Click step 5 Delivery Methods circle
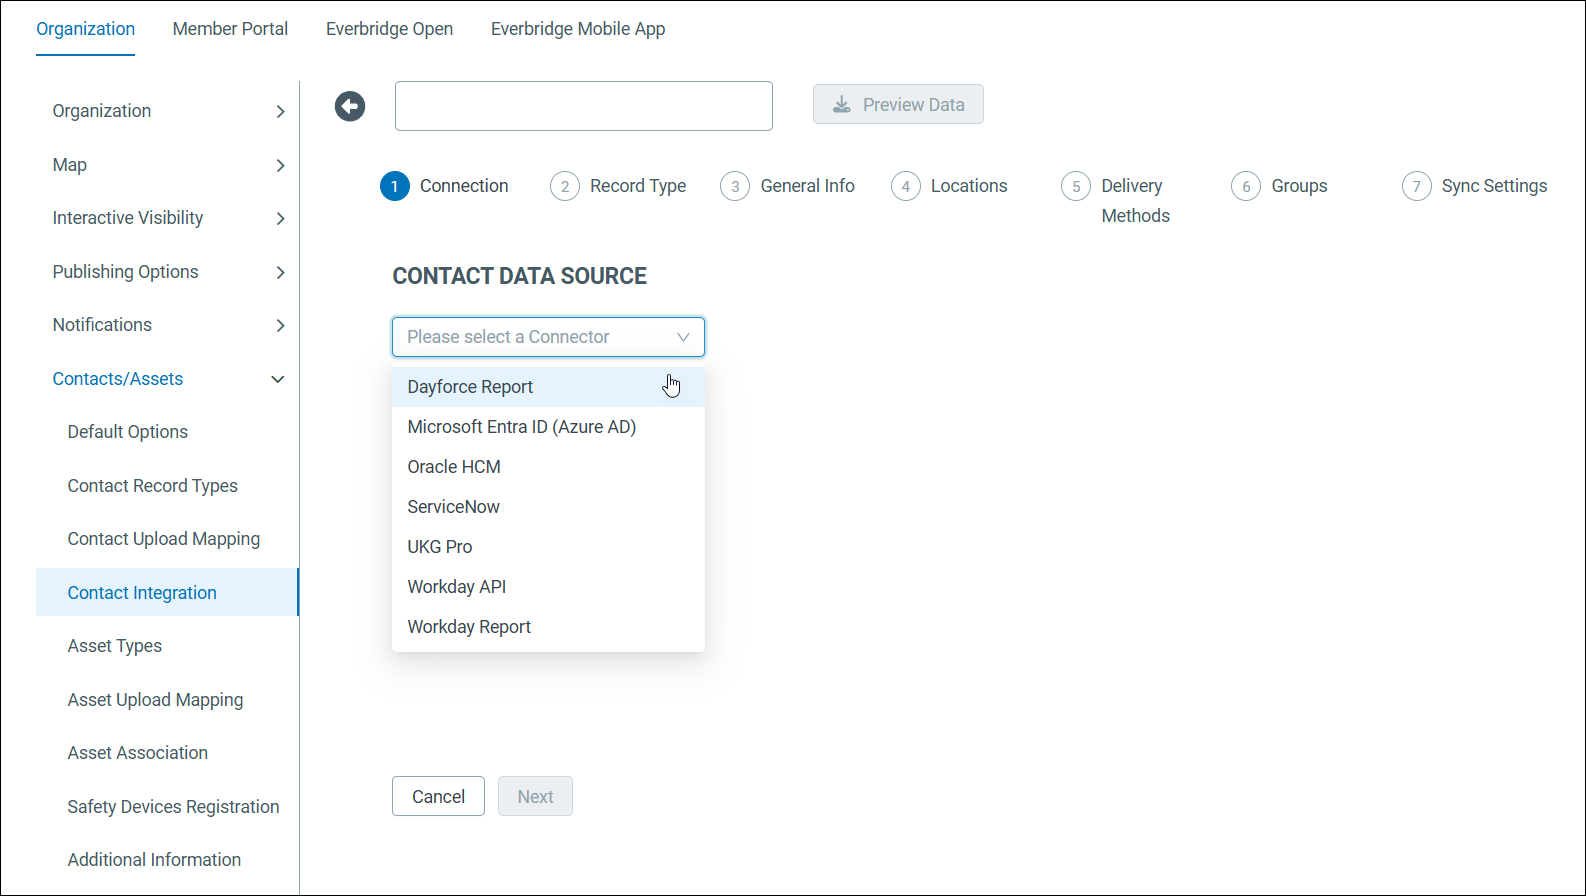This screenshot has height=896, width=1586. click(x=1076, y=186)
